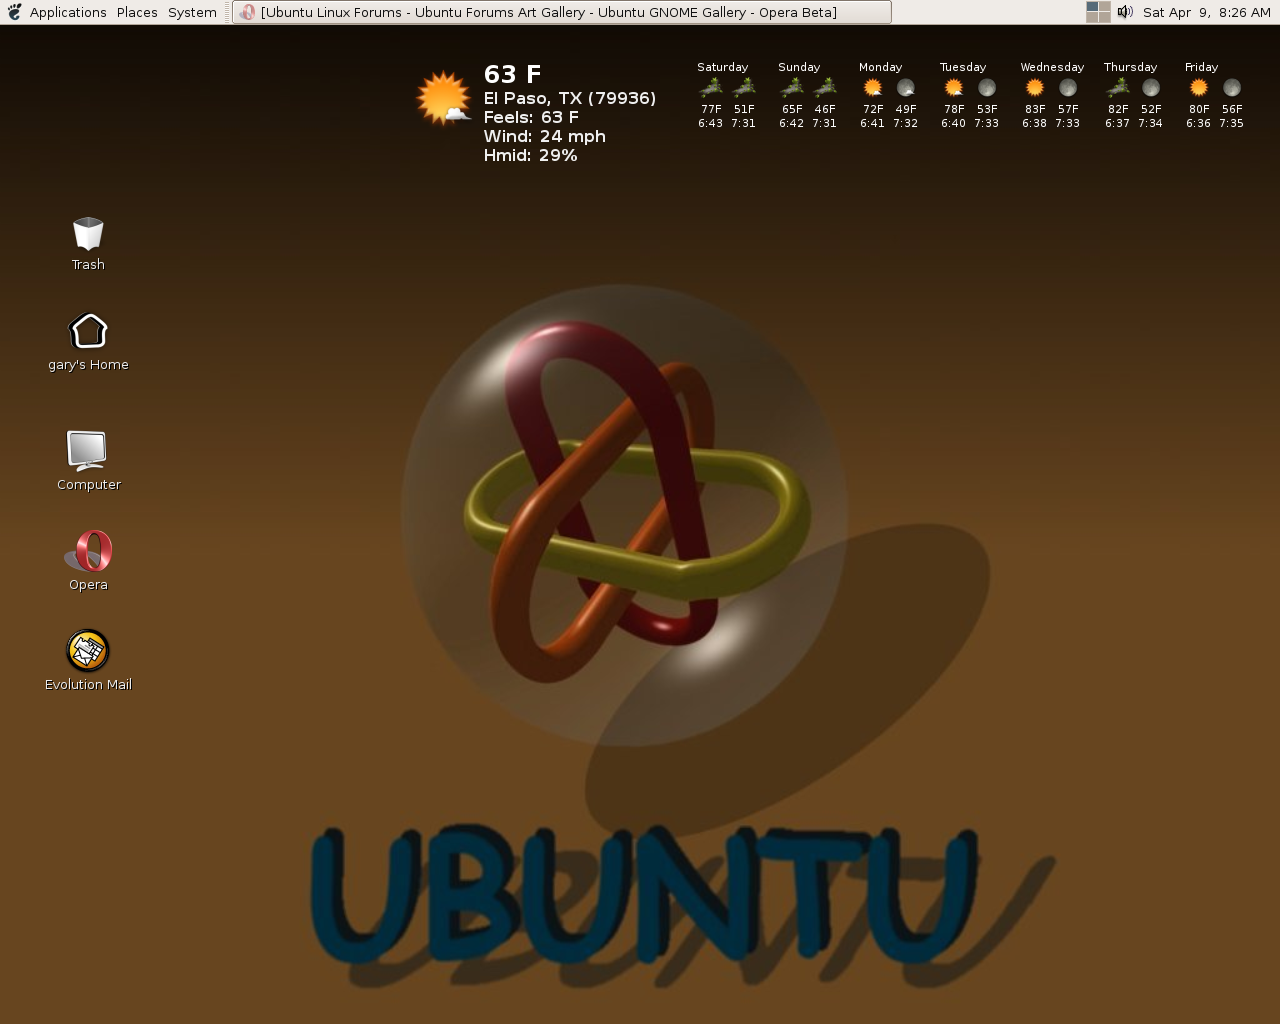1280x1024 pixels.
Task: Open the System menu
Action: [192, 12]
